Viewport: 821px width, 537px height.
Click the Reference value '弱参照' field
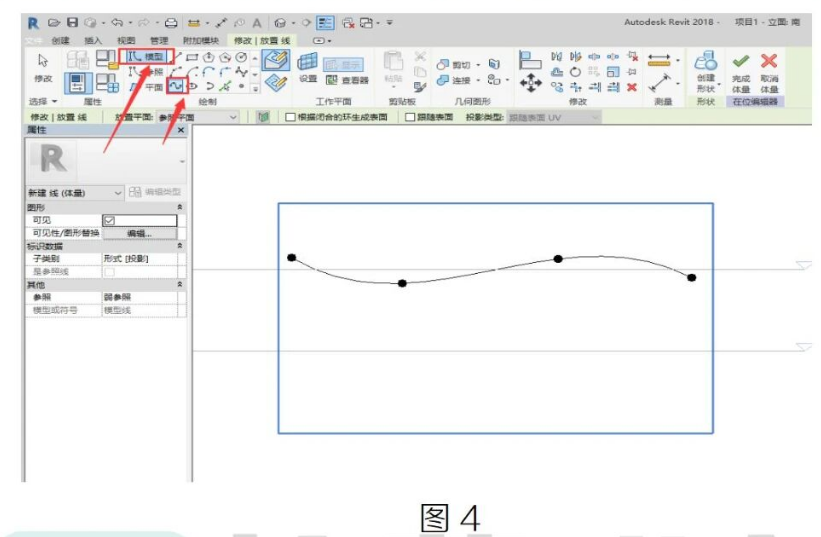[139, 297]
